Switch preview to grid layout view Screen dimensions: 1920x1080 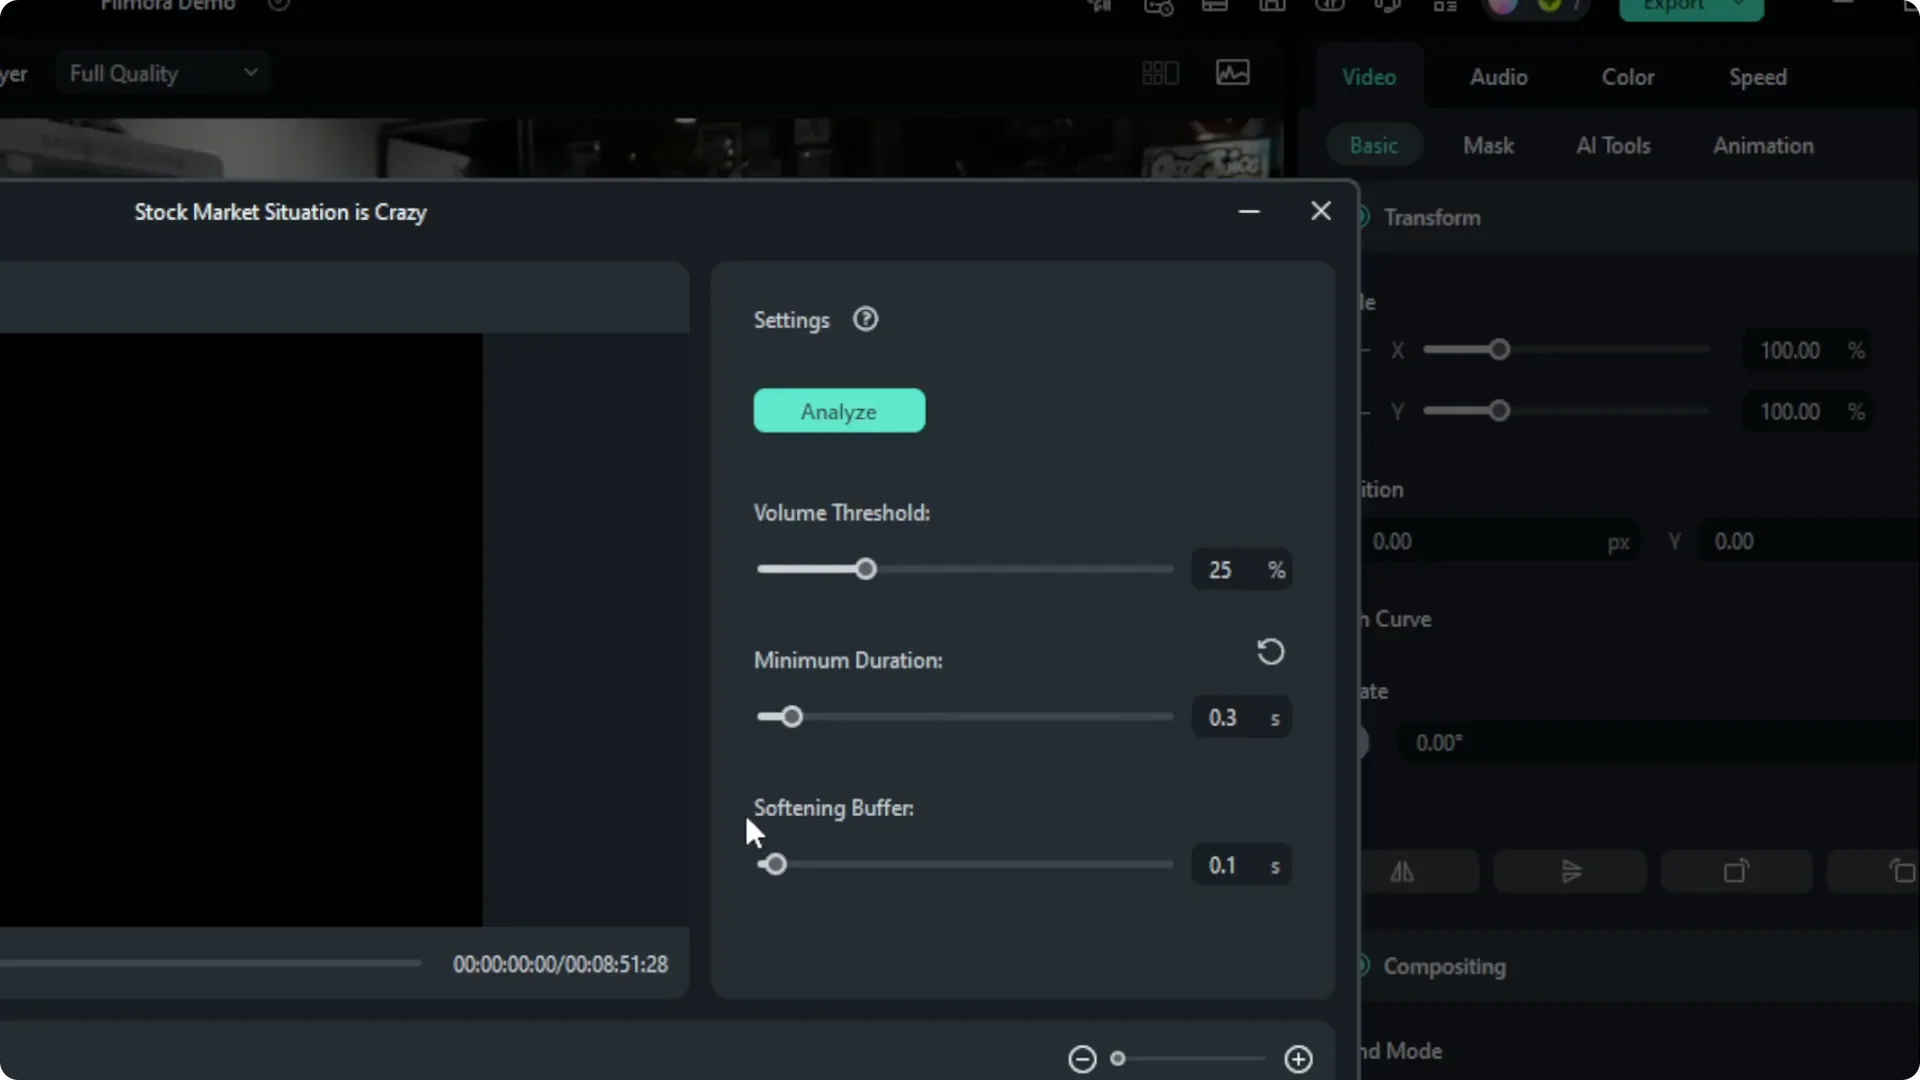1158,72
